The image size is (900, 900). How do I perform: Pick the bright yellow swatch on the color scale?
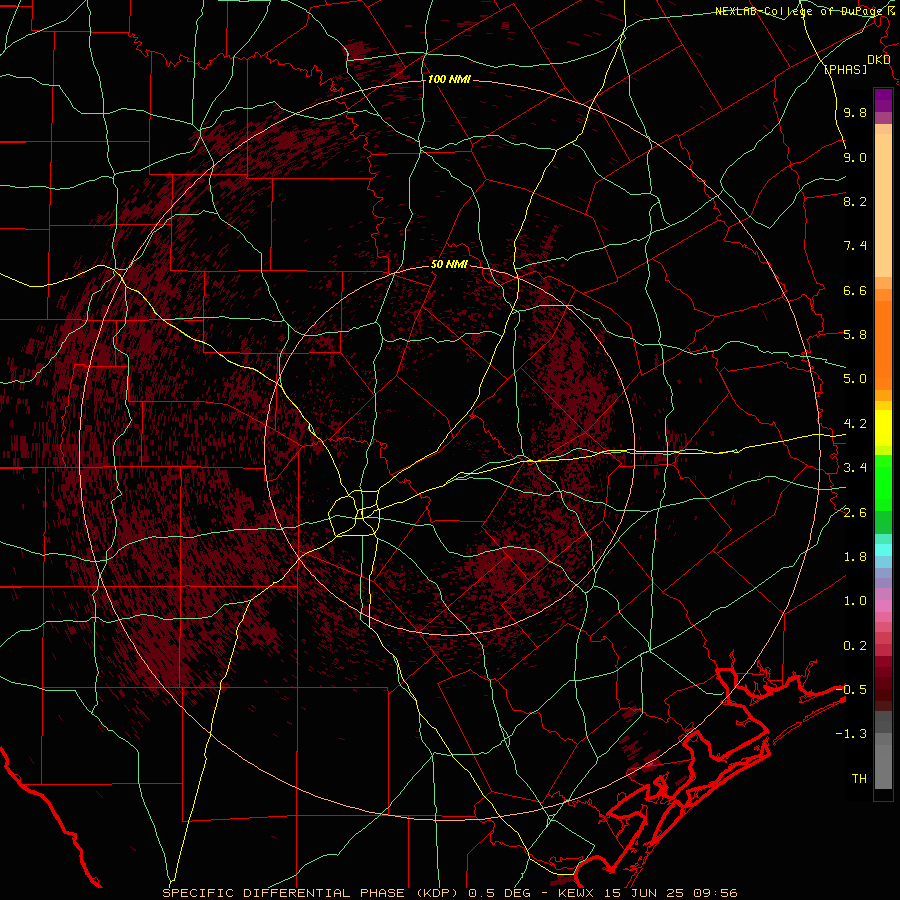pos(883,428)
